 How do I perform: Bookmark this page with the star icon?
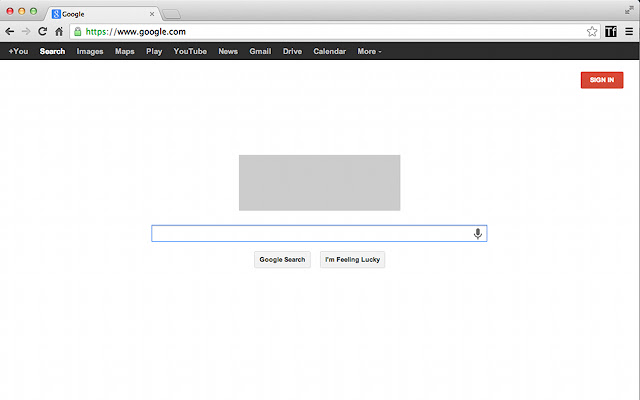[592, 31]
